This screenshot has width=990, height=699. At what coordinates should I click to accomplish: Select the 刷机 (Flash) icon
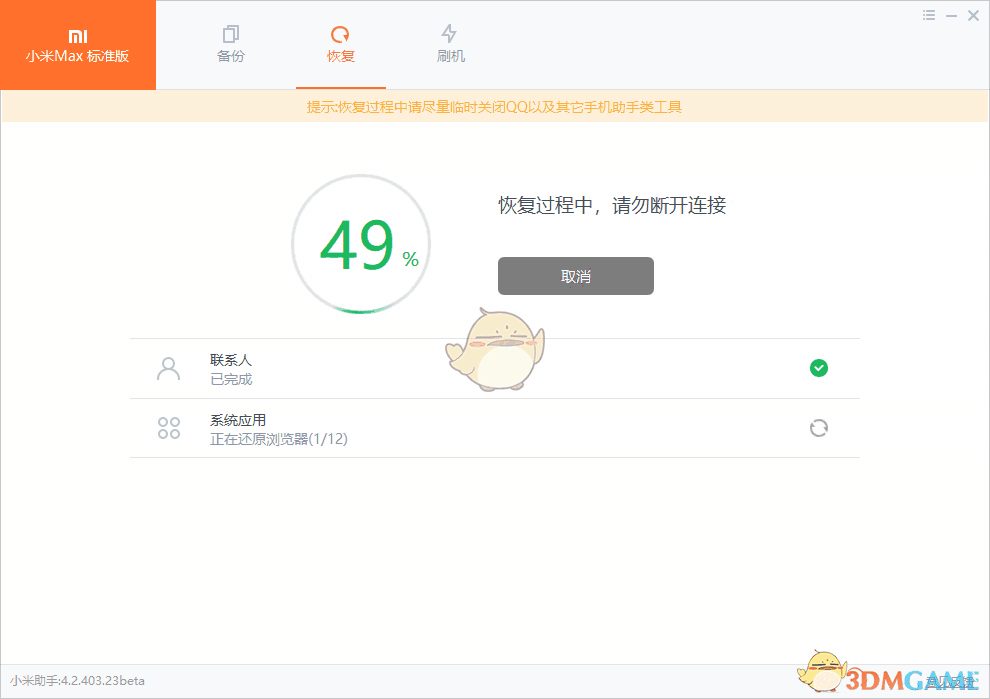point(450,31)
